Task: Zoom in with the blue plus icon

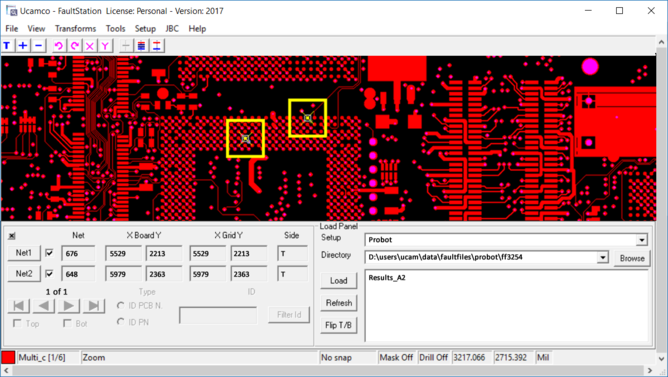Action: click(23, 46)
